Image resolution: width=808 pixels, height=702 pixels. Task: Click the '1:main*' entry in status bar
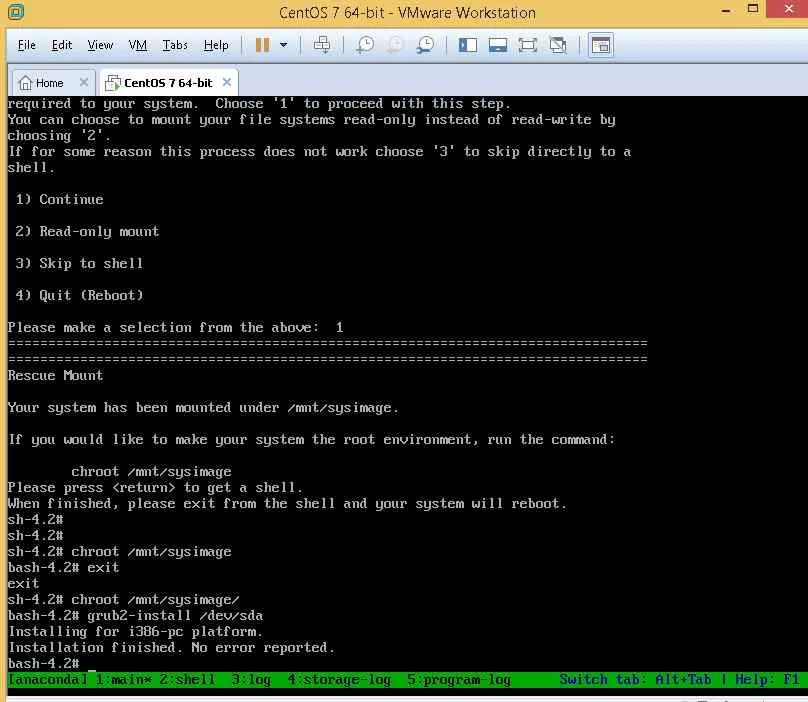coord(124,679)
